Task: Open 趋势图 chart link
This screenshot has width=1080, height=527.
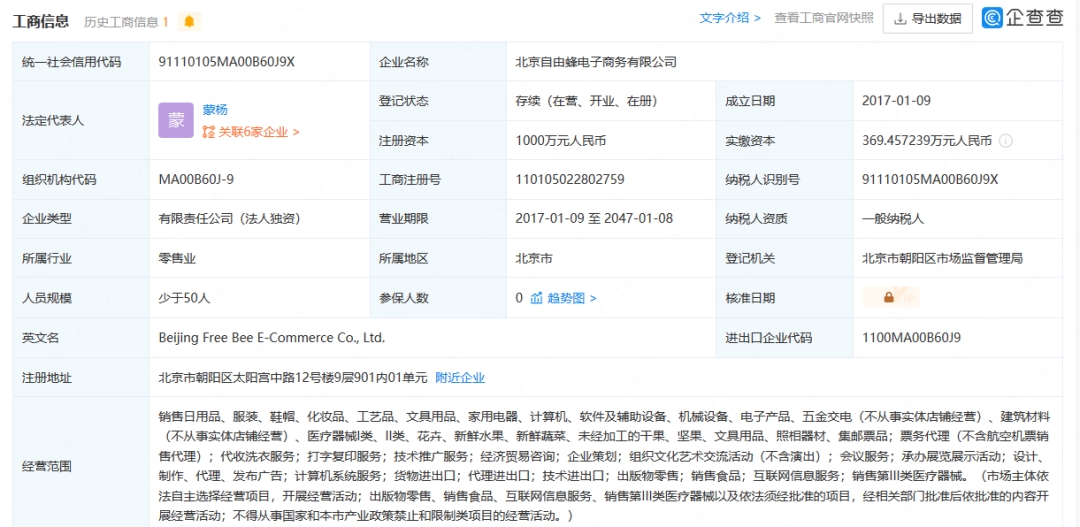Action: (563, 298)
